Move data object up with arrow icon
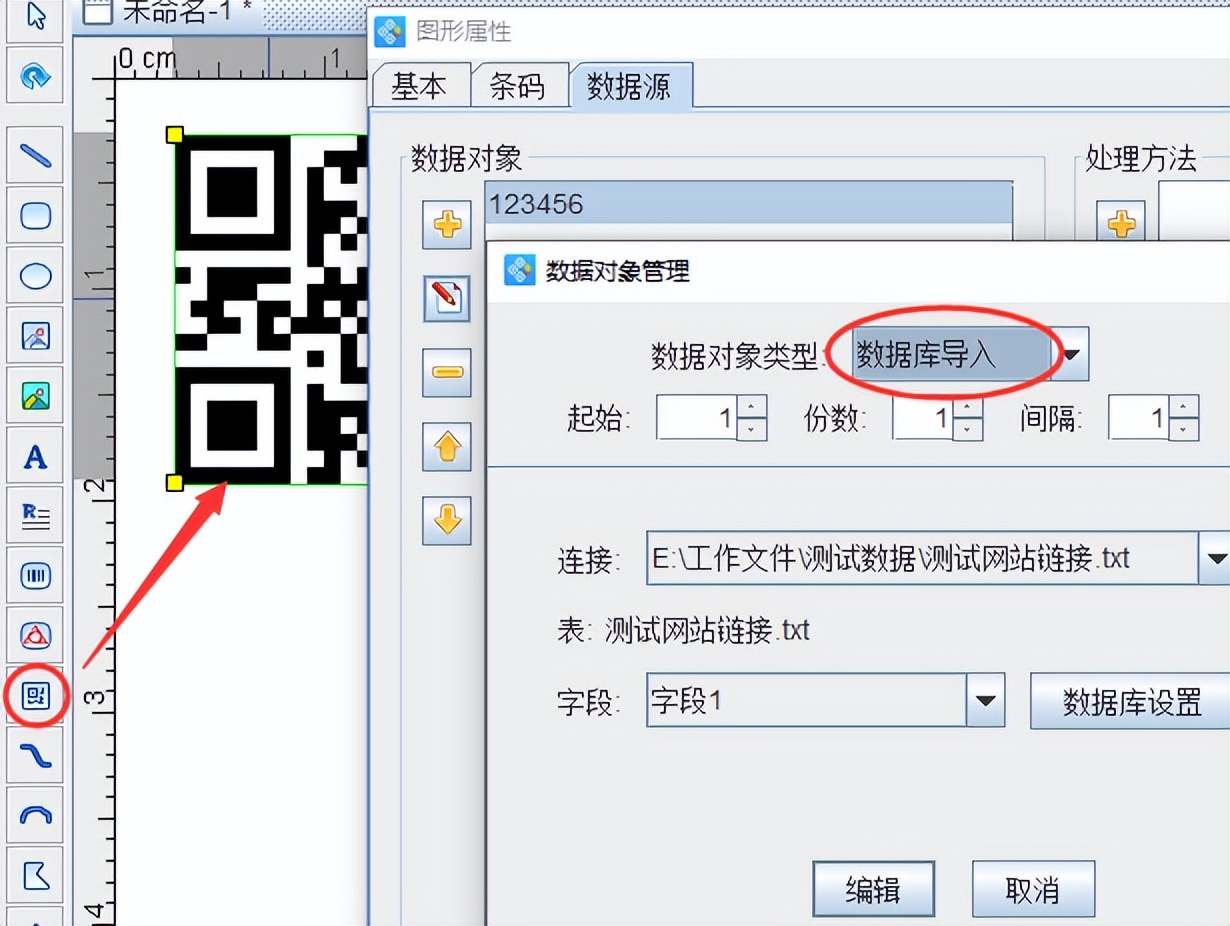 (x=447, y=446)
